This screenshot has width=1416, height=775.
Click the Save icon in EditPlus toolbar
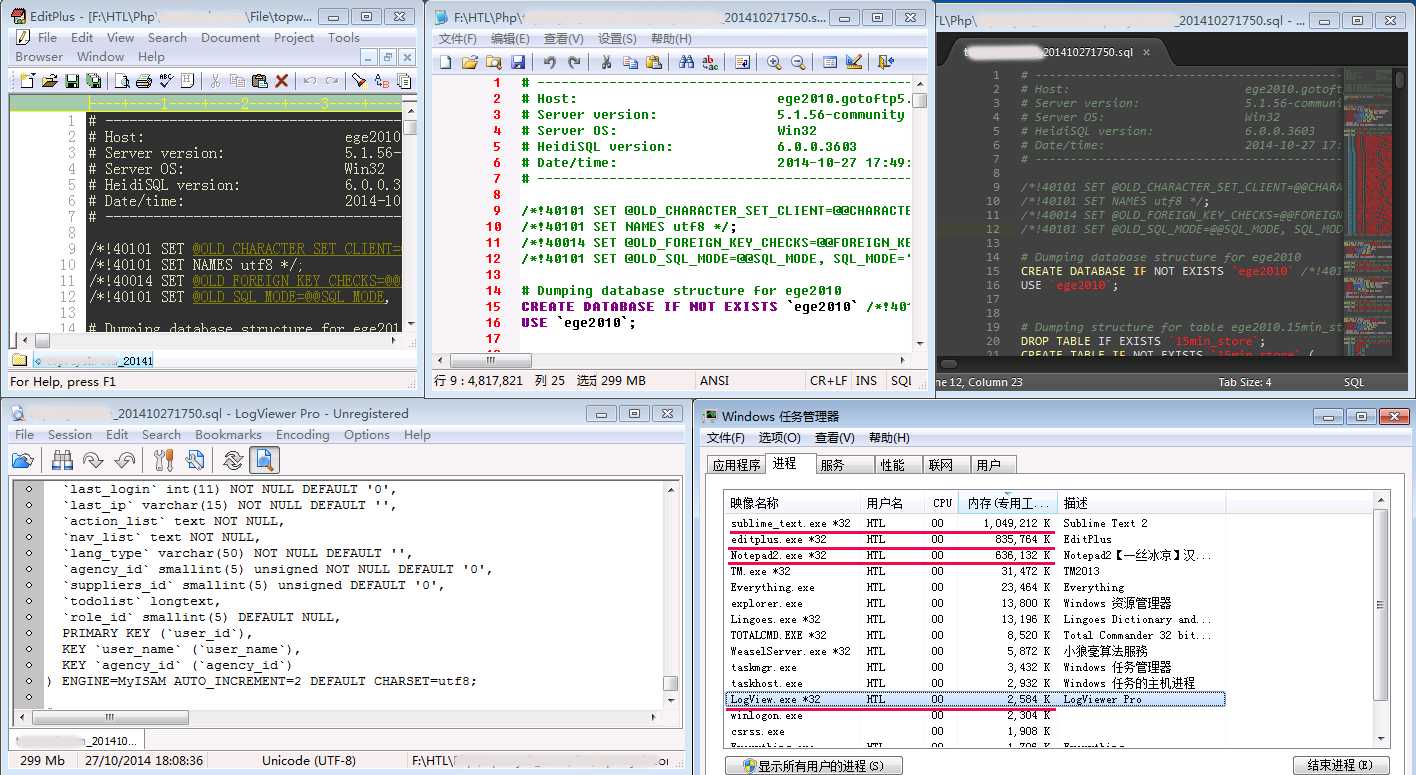click(x=72, y=81)
